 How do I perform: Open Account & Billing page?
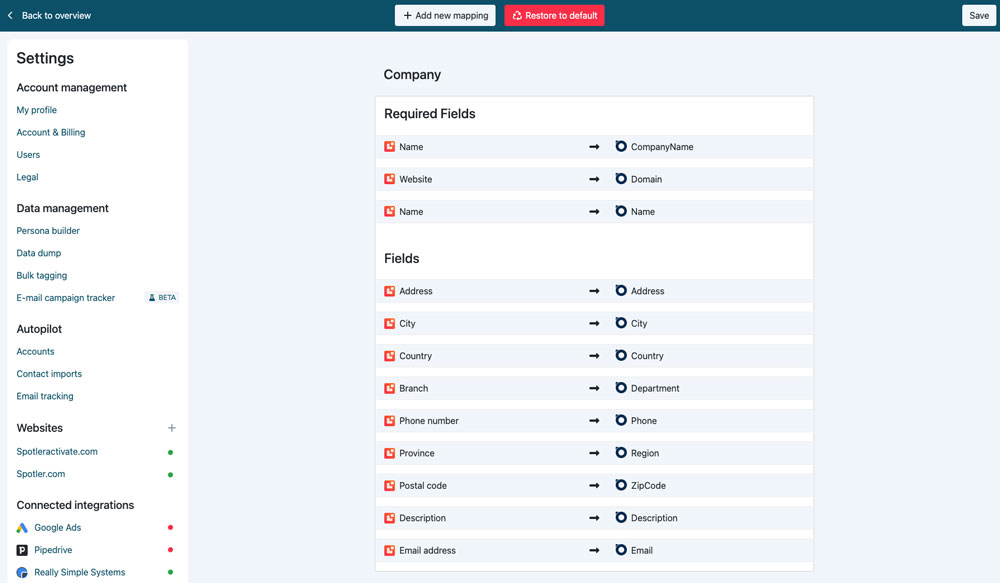[51, 132]
